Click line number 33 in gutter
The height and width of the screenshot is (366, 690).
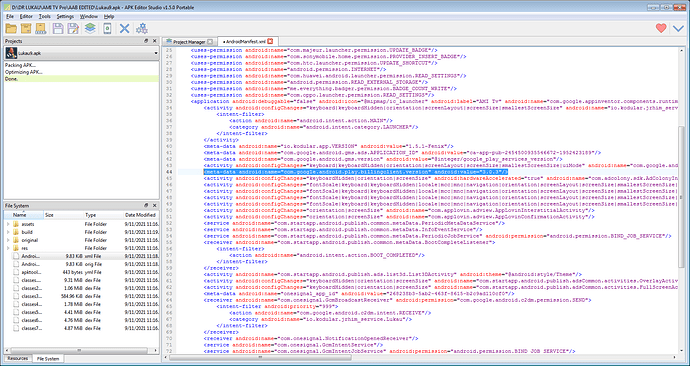169,101
